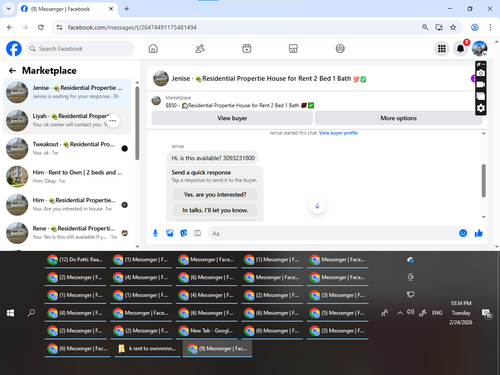
Task: Go back using the Marketplace back arrow
Action: coord(12,71)
